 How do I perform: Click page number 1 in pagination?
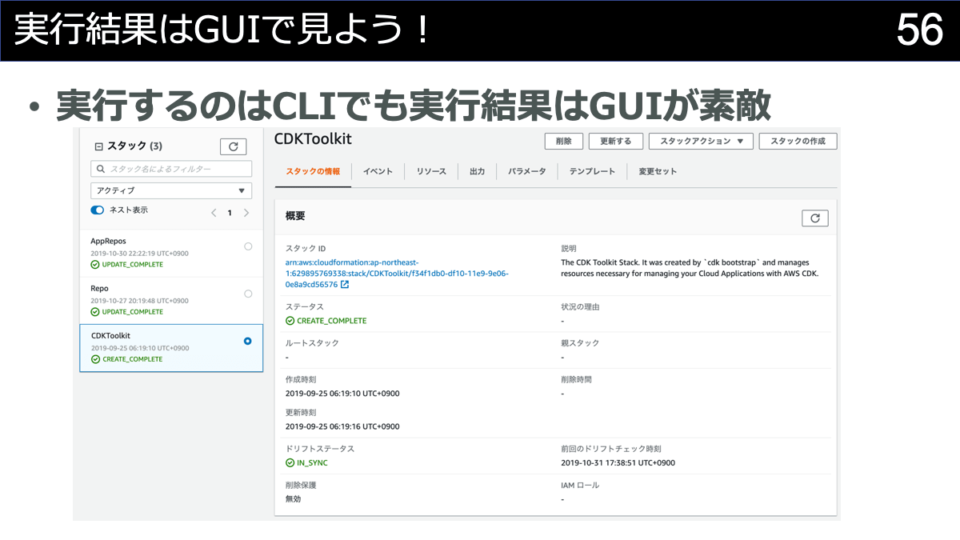click(x=230, y=213)
